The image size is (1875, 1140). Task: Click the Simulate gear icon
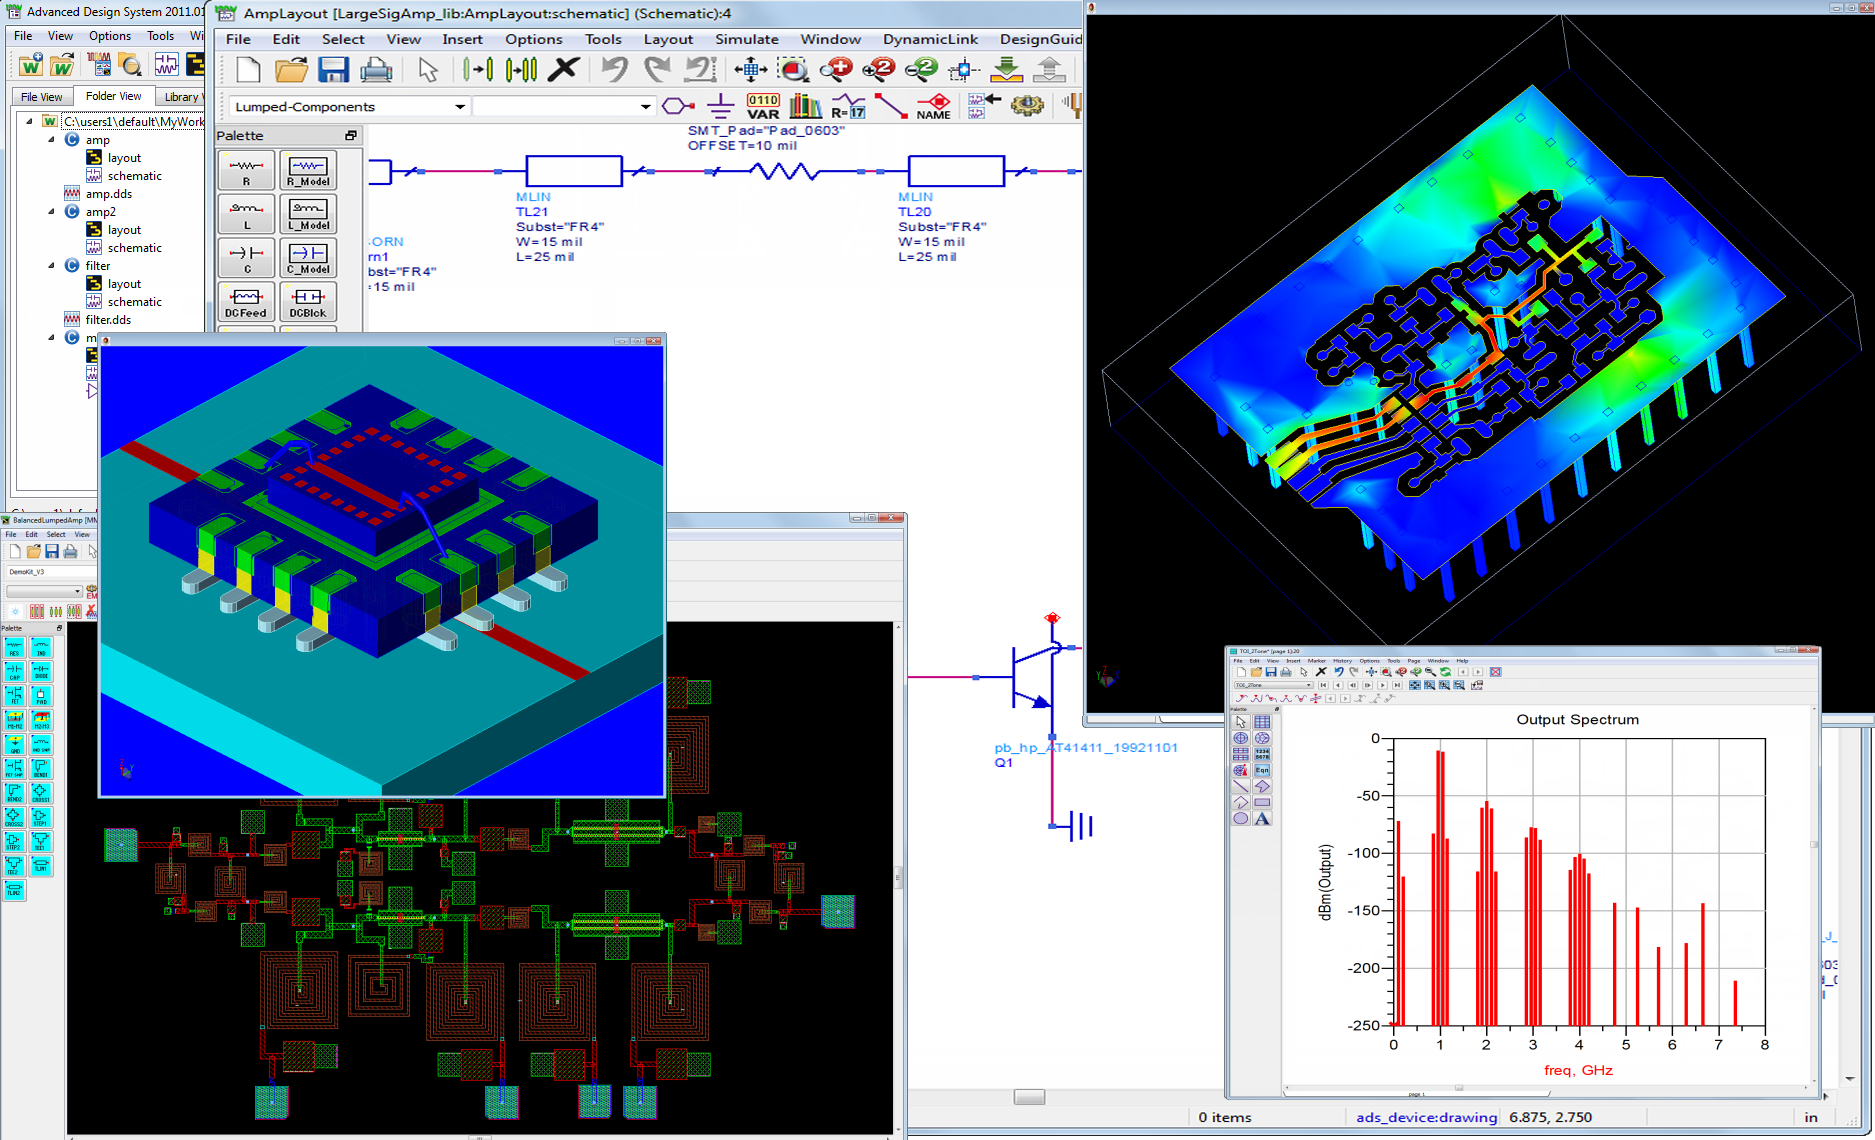coord(1027,106)
